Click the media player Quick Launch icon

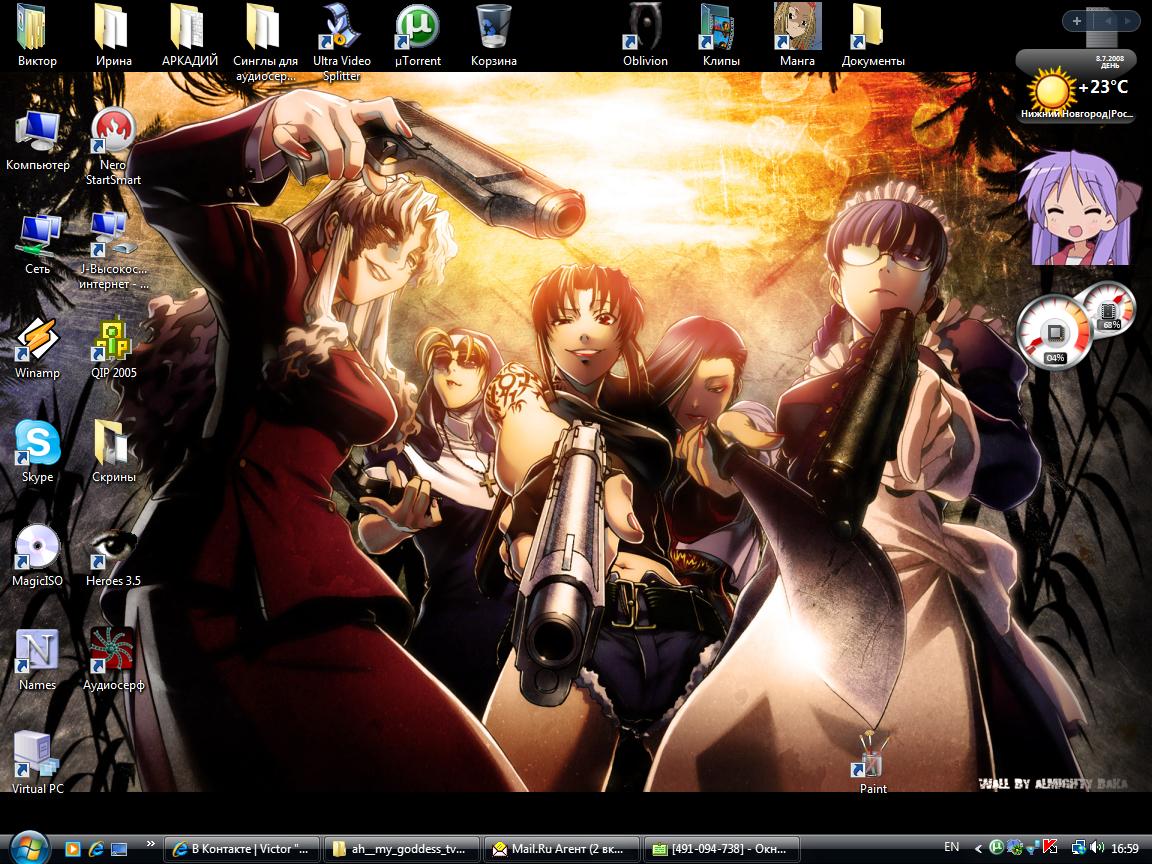point(73,849)
